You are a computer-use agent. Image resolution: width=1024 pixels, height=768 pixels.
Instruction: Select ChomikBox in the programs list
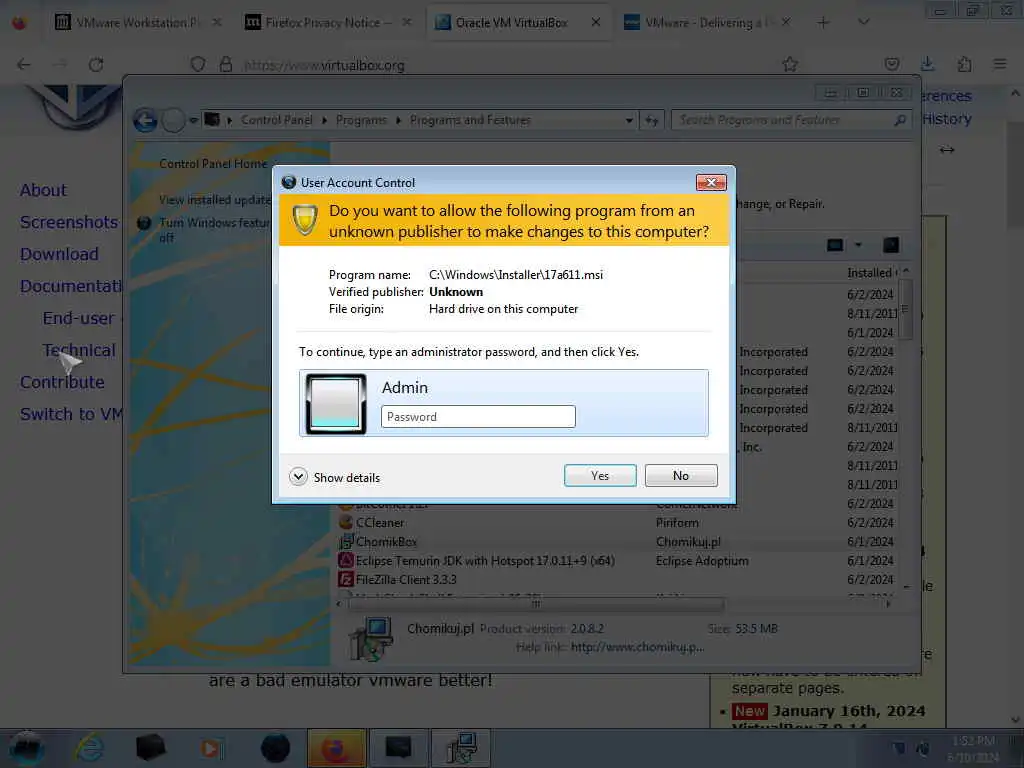(387, 541)
